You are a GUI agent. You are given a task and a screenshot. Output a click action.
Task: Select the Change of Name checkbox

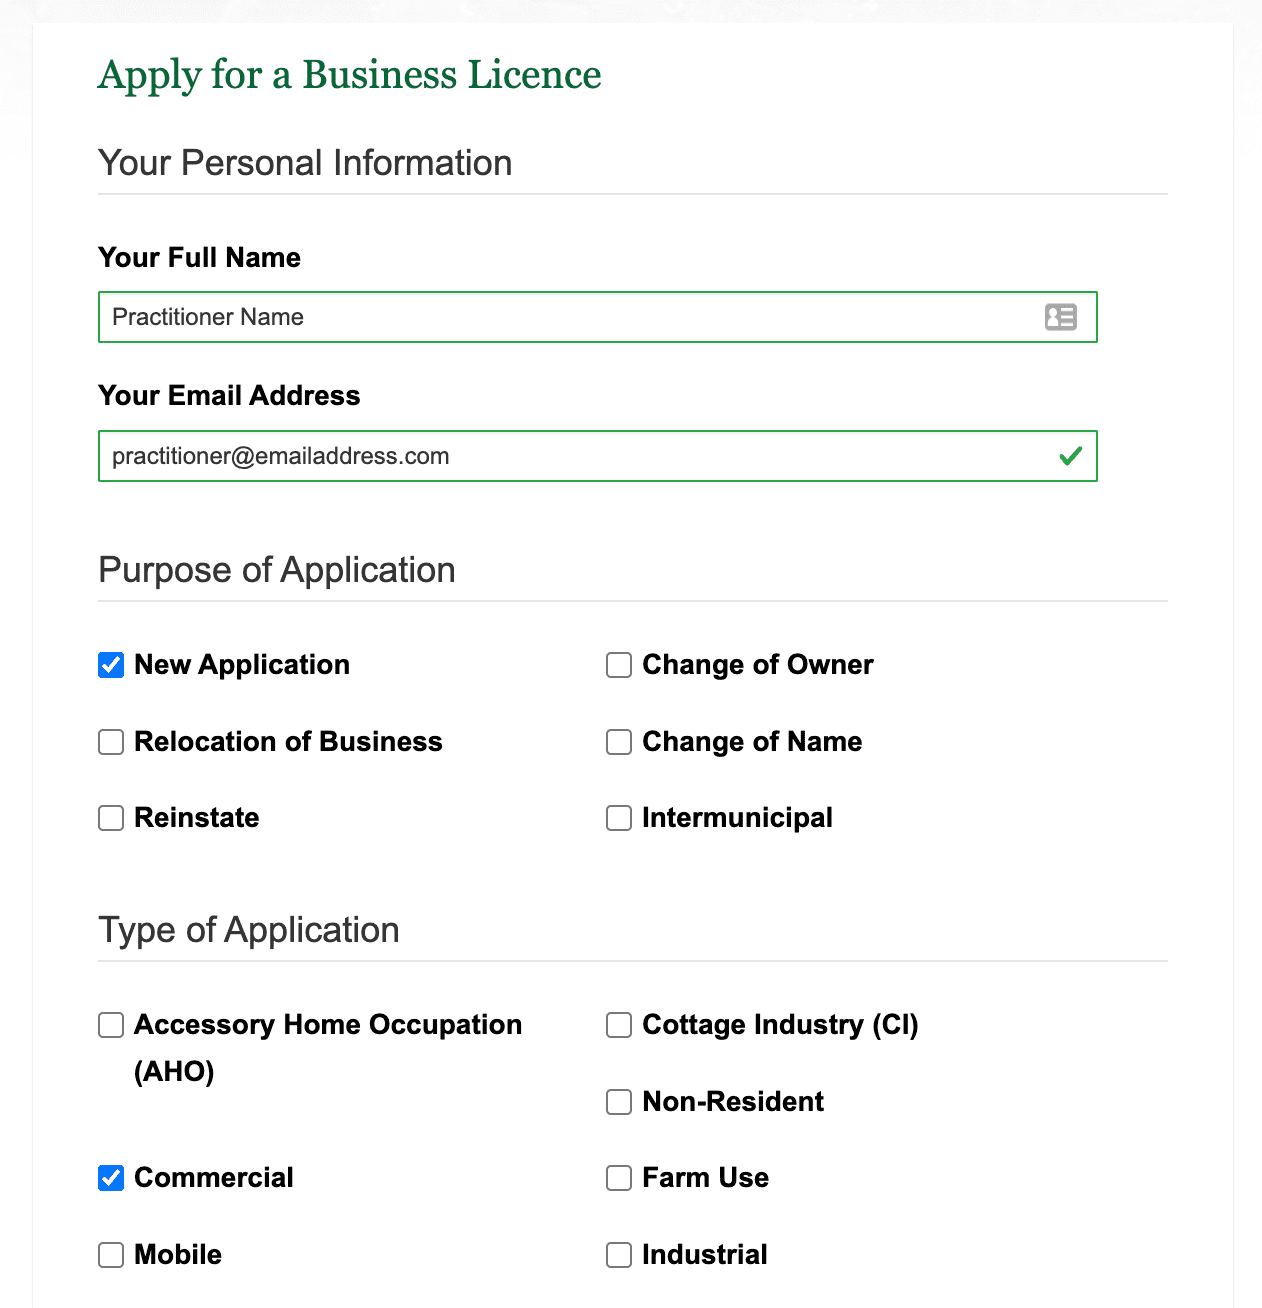(619, 742)
